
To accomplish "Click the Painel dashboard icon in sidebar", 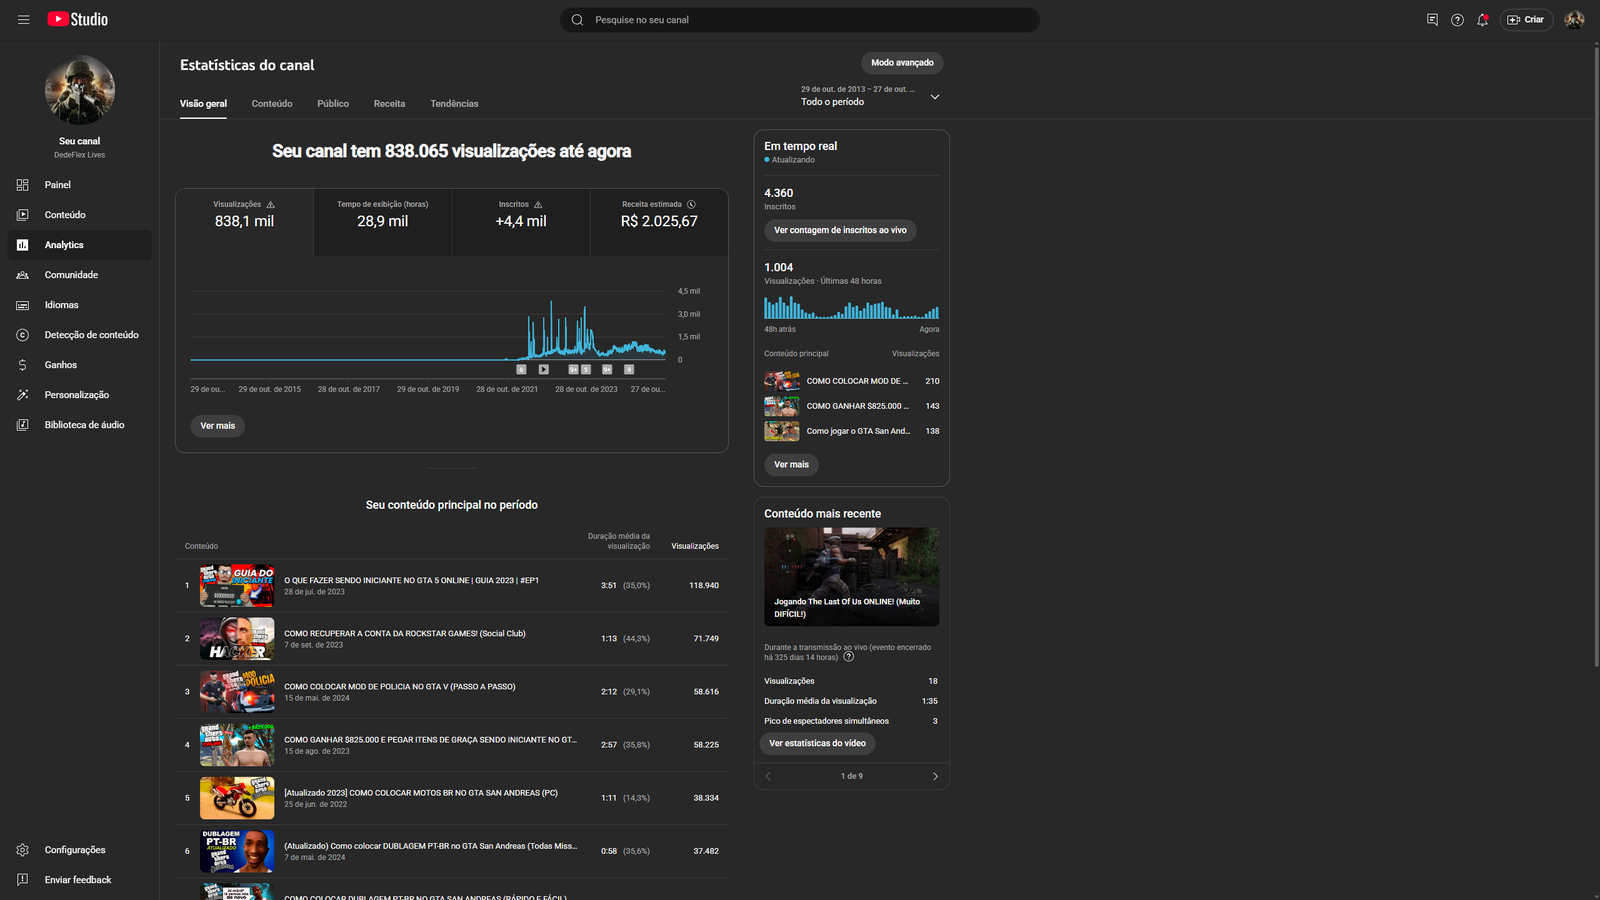I will click(23, 185).
